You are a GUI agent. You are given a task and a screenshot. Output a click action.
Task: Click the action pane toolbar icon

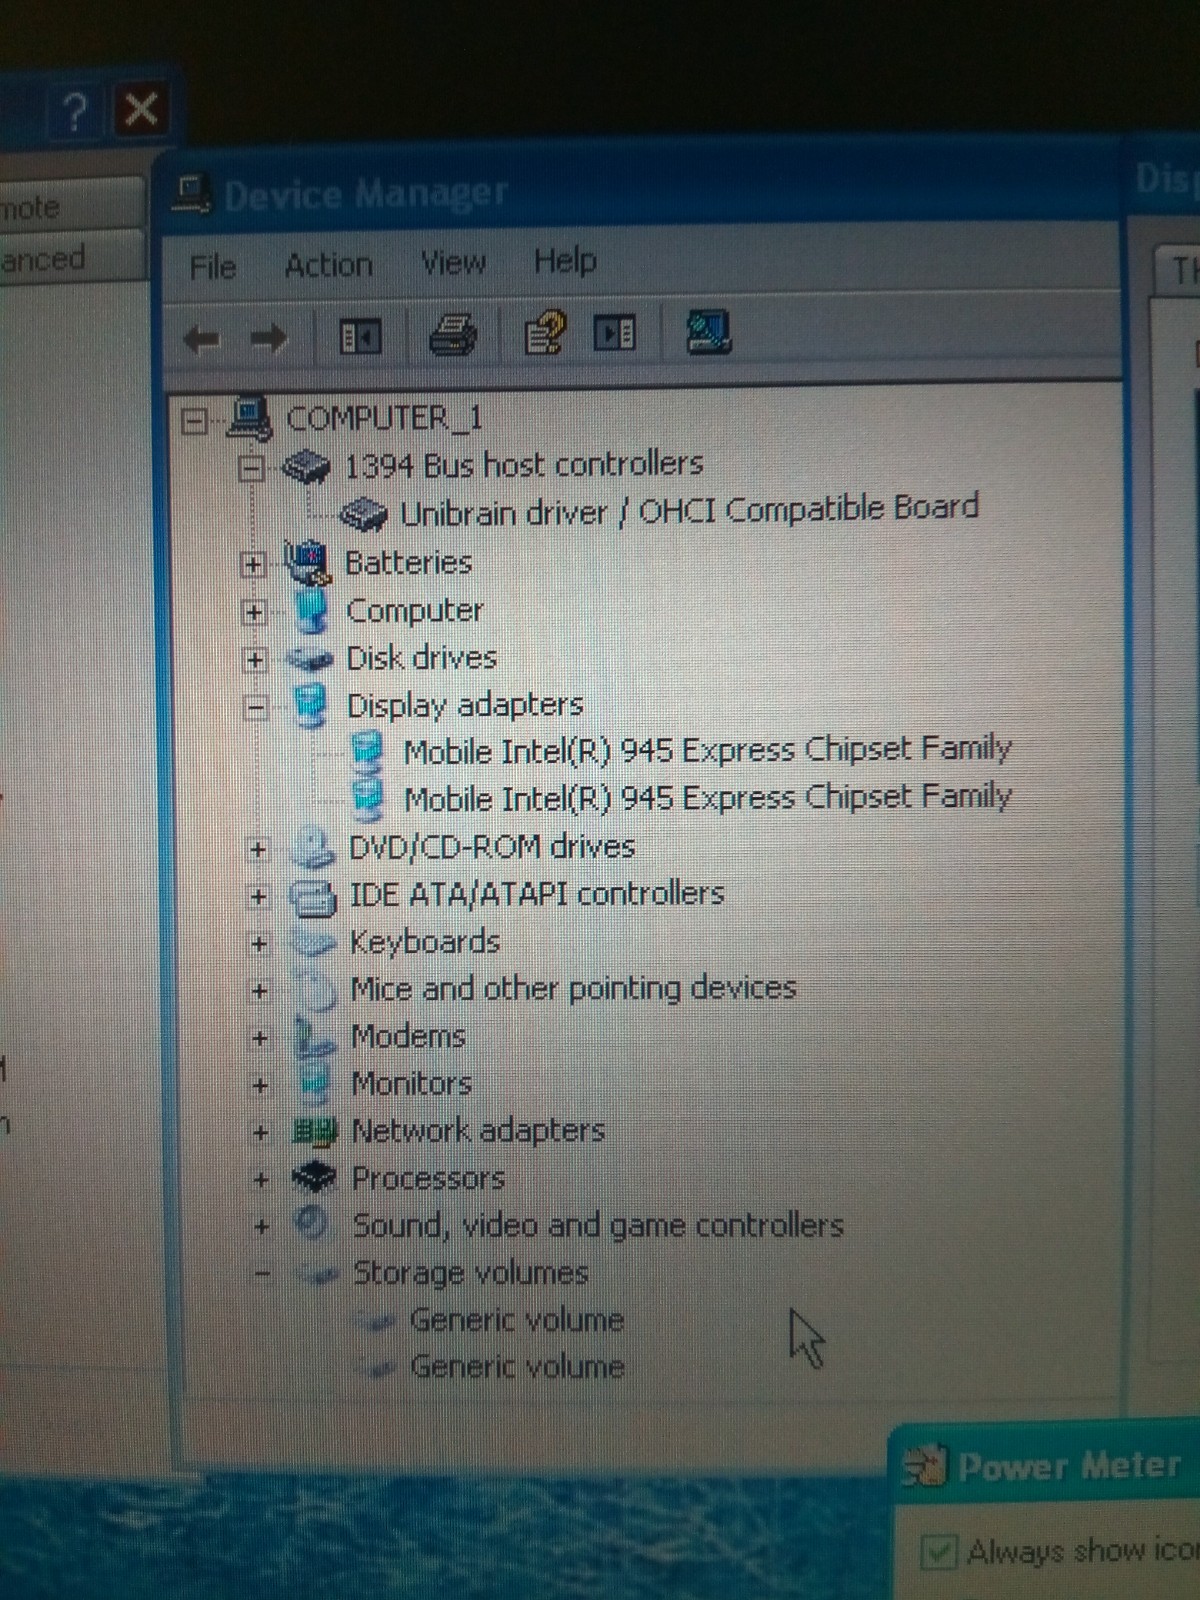614,333
